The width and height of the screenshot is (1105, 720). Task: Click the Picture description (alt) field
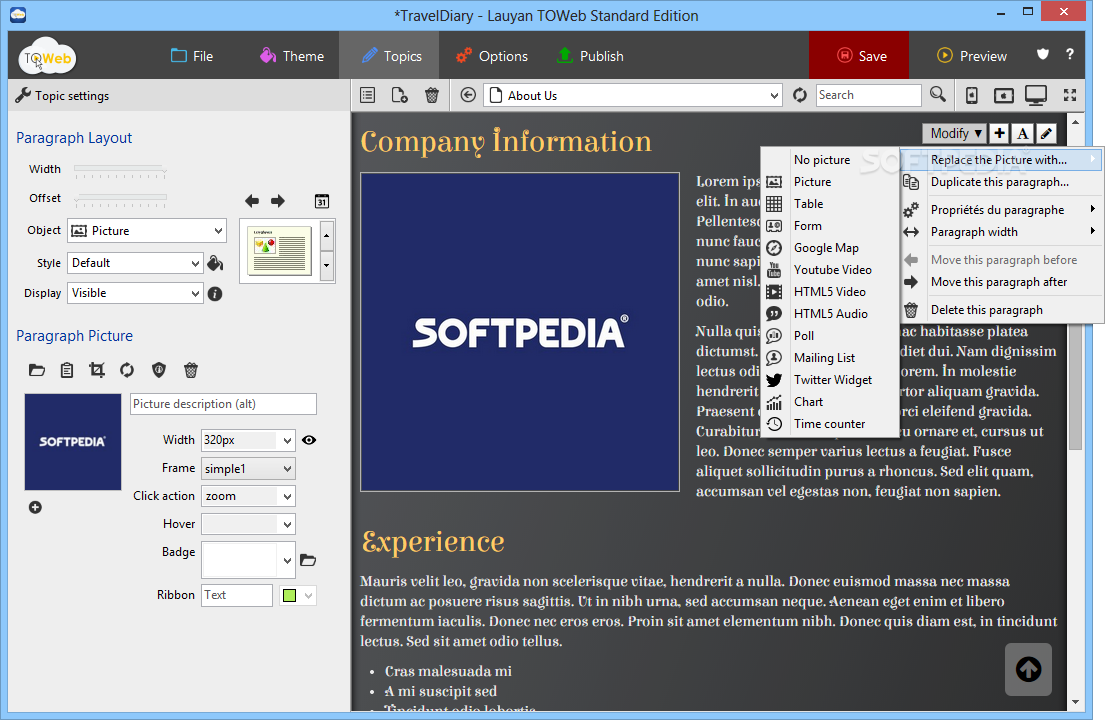point(223,404)
